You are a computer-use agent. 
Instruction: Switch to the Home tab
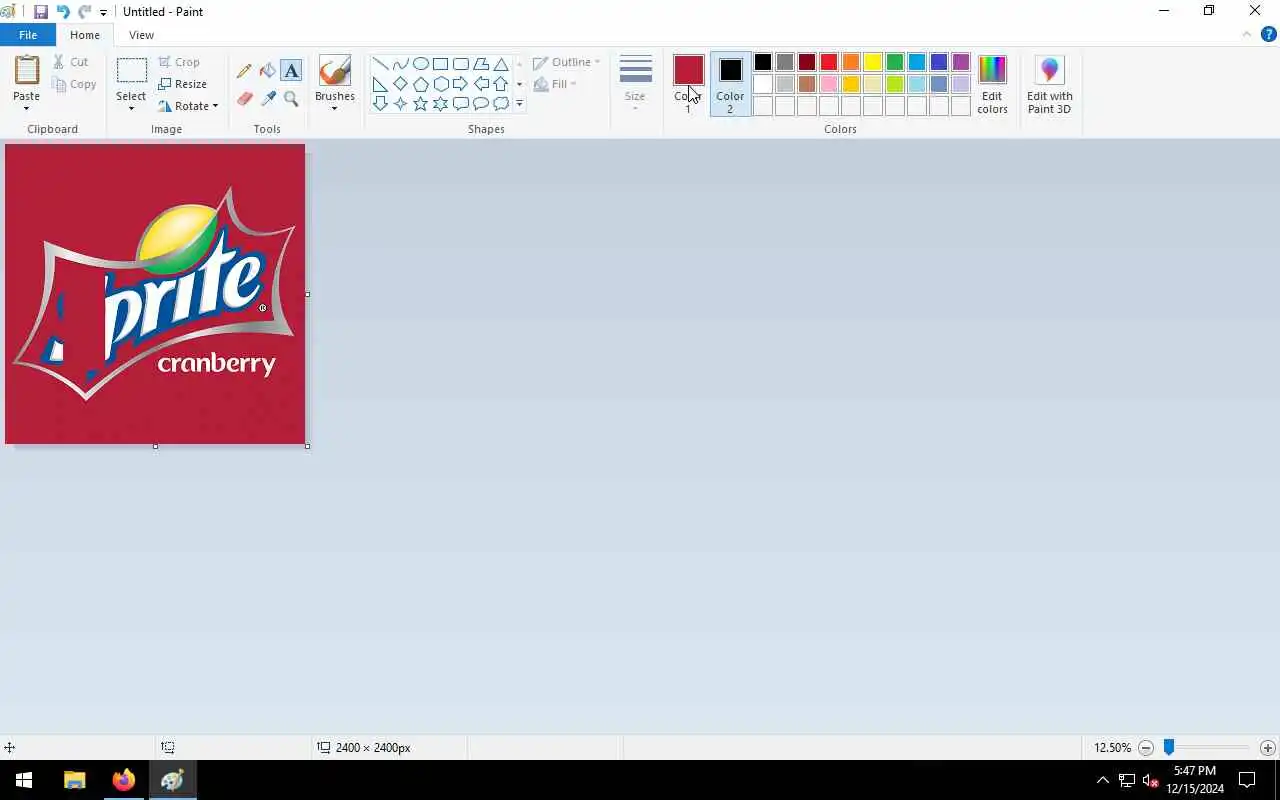(x=85, y=35)
